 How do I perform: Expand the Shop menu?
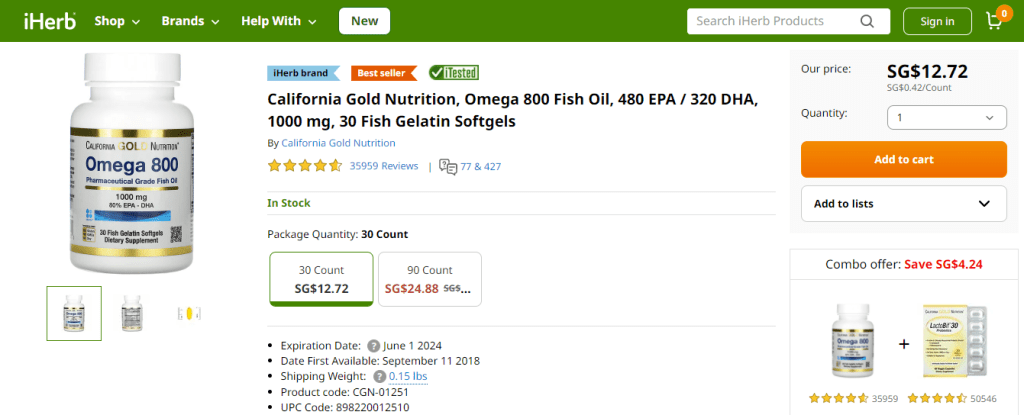pos(117,21)
